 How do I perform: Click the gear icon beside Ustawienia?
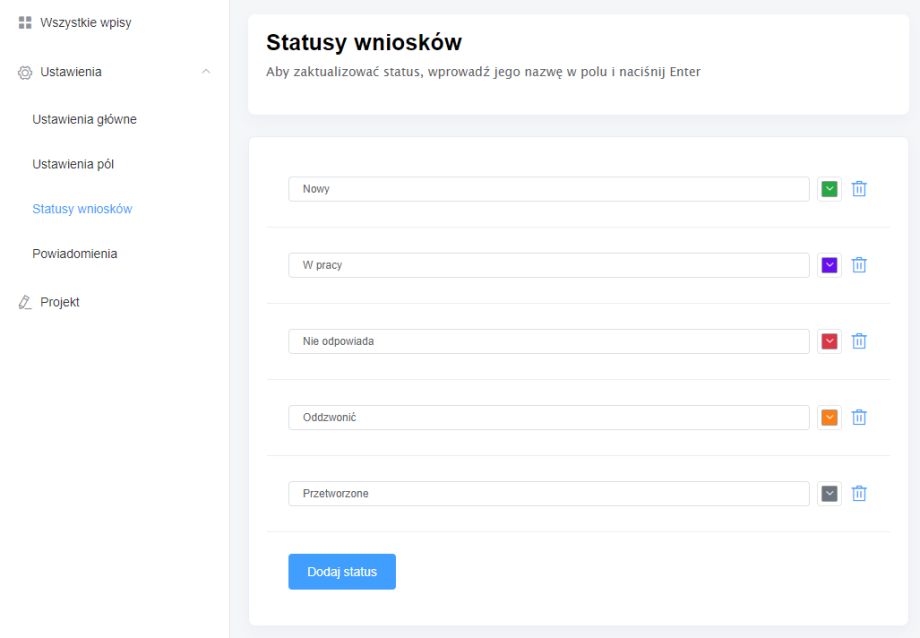[26, 72]
